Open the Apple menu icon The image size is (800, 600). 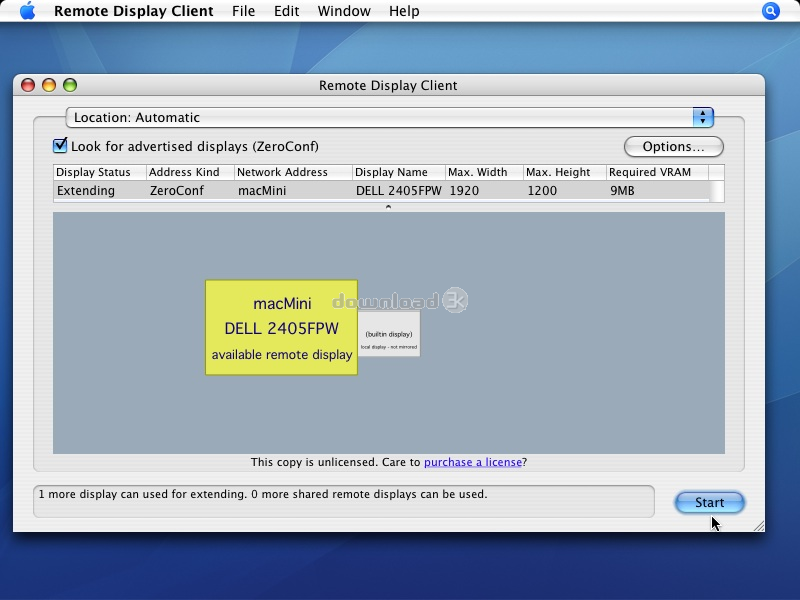tap(27, 11)
